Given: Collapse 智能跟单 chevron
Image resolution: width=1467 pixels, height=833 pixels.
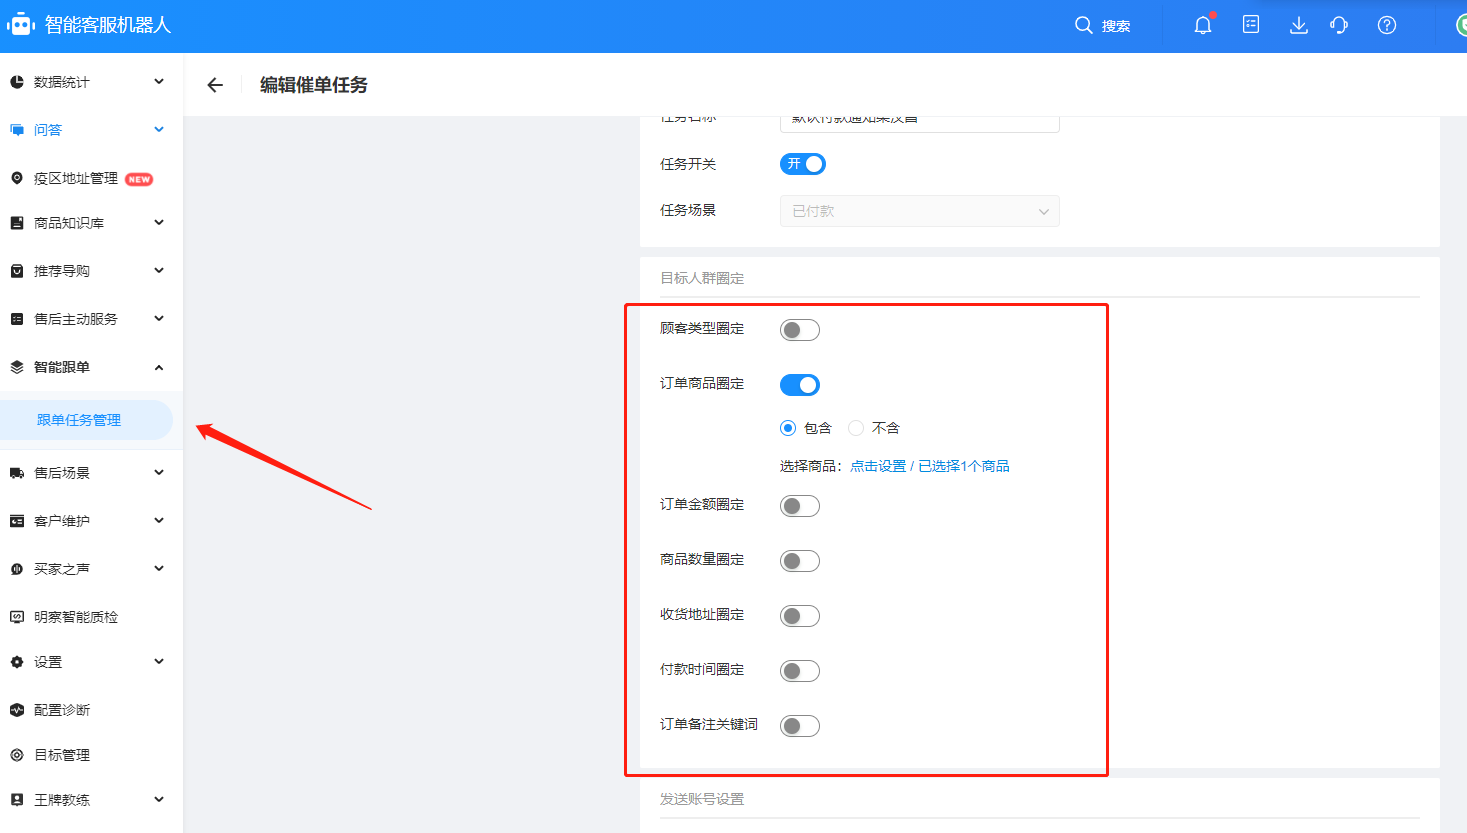Looking at the screenshot, I should pyautogui.click(x=159, y=367).
